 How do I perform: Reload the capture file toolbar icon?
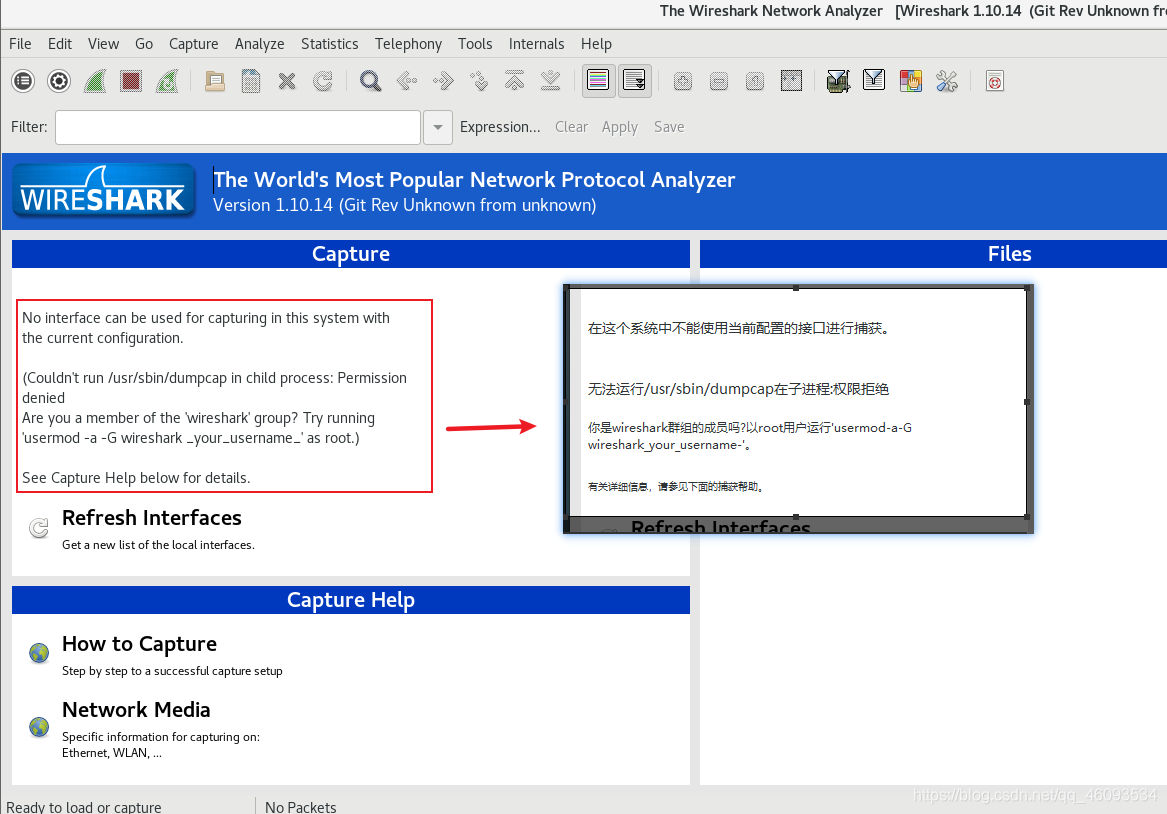coord(323,80)
